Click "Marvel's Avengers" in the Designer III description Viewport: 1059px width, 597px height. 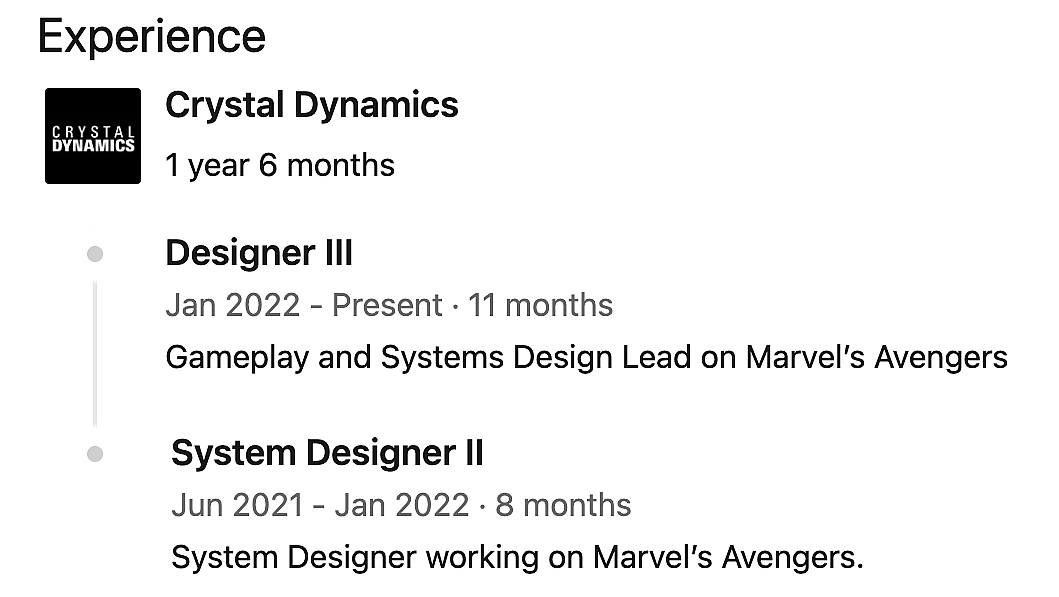877,357
